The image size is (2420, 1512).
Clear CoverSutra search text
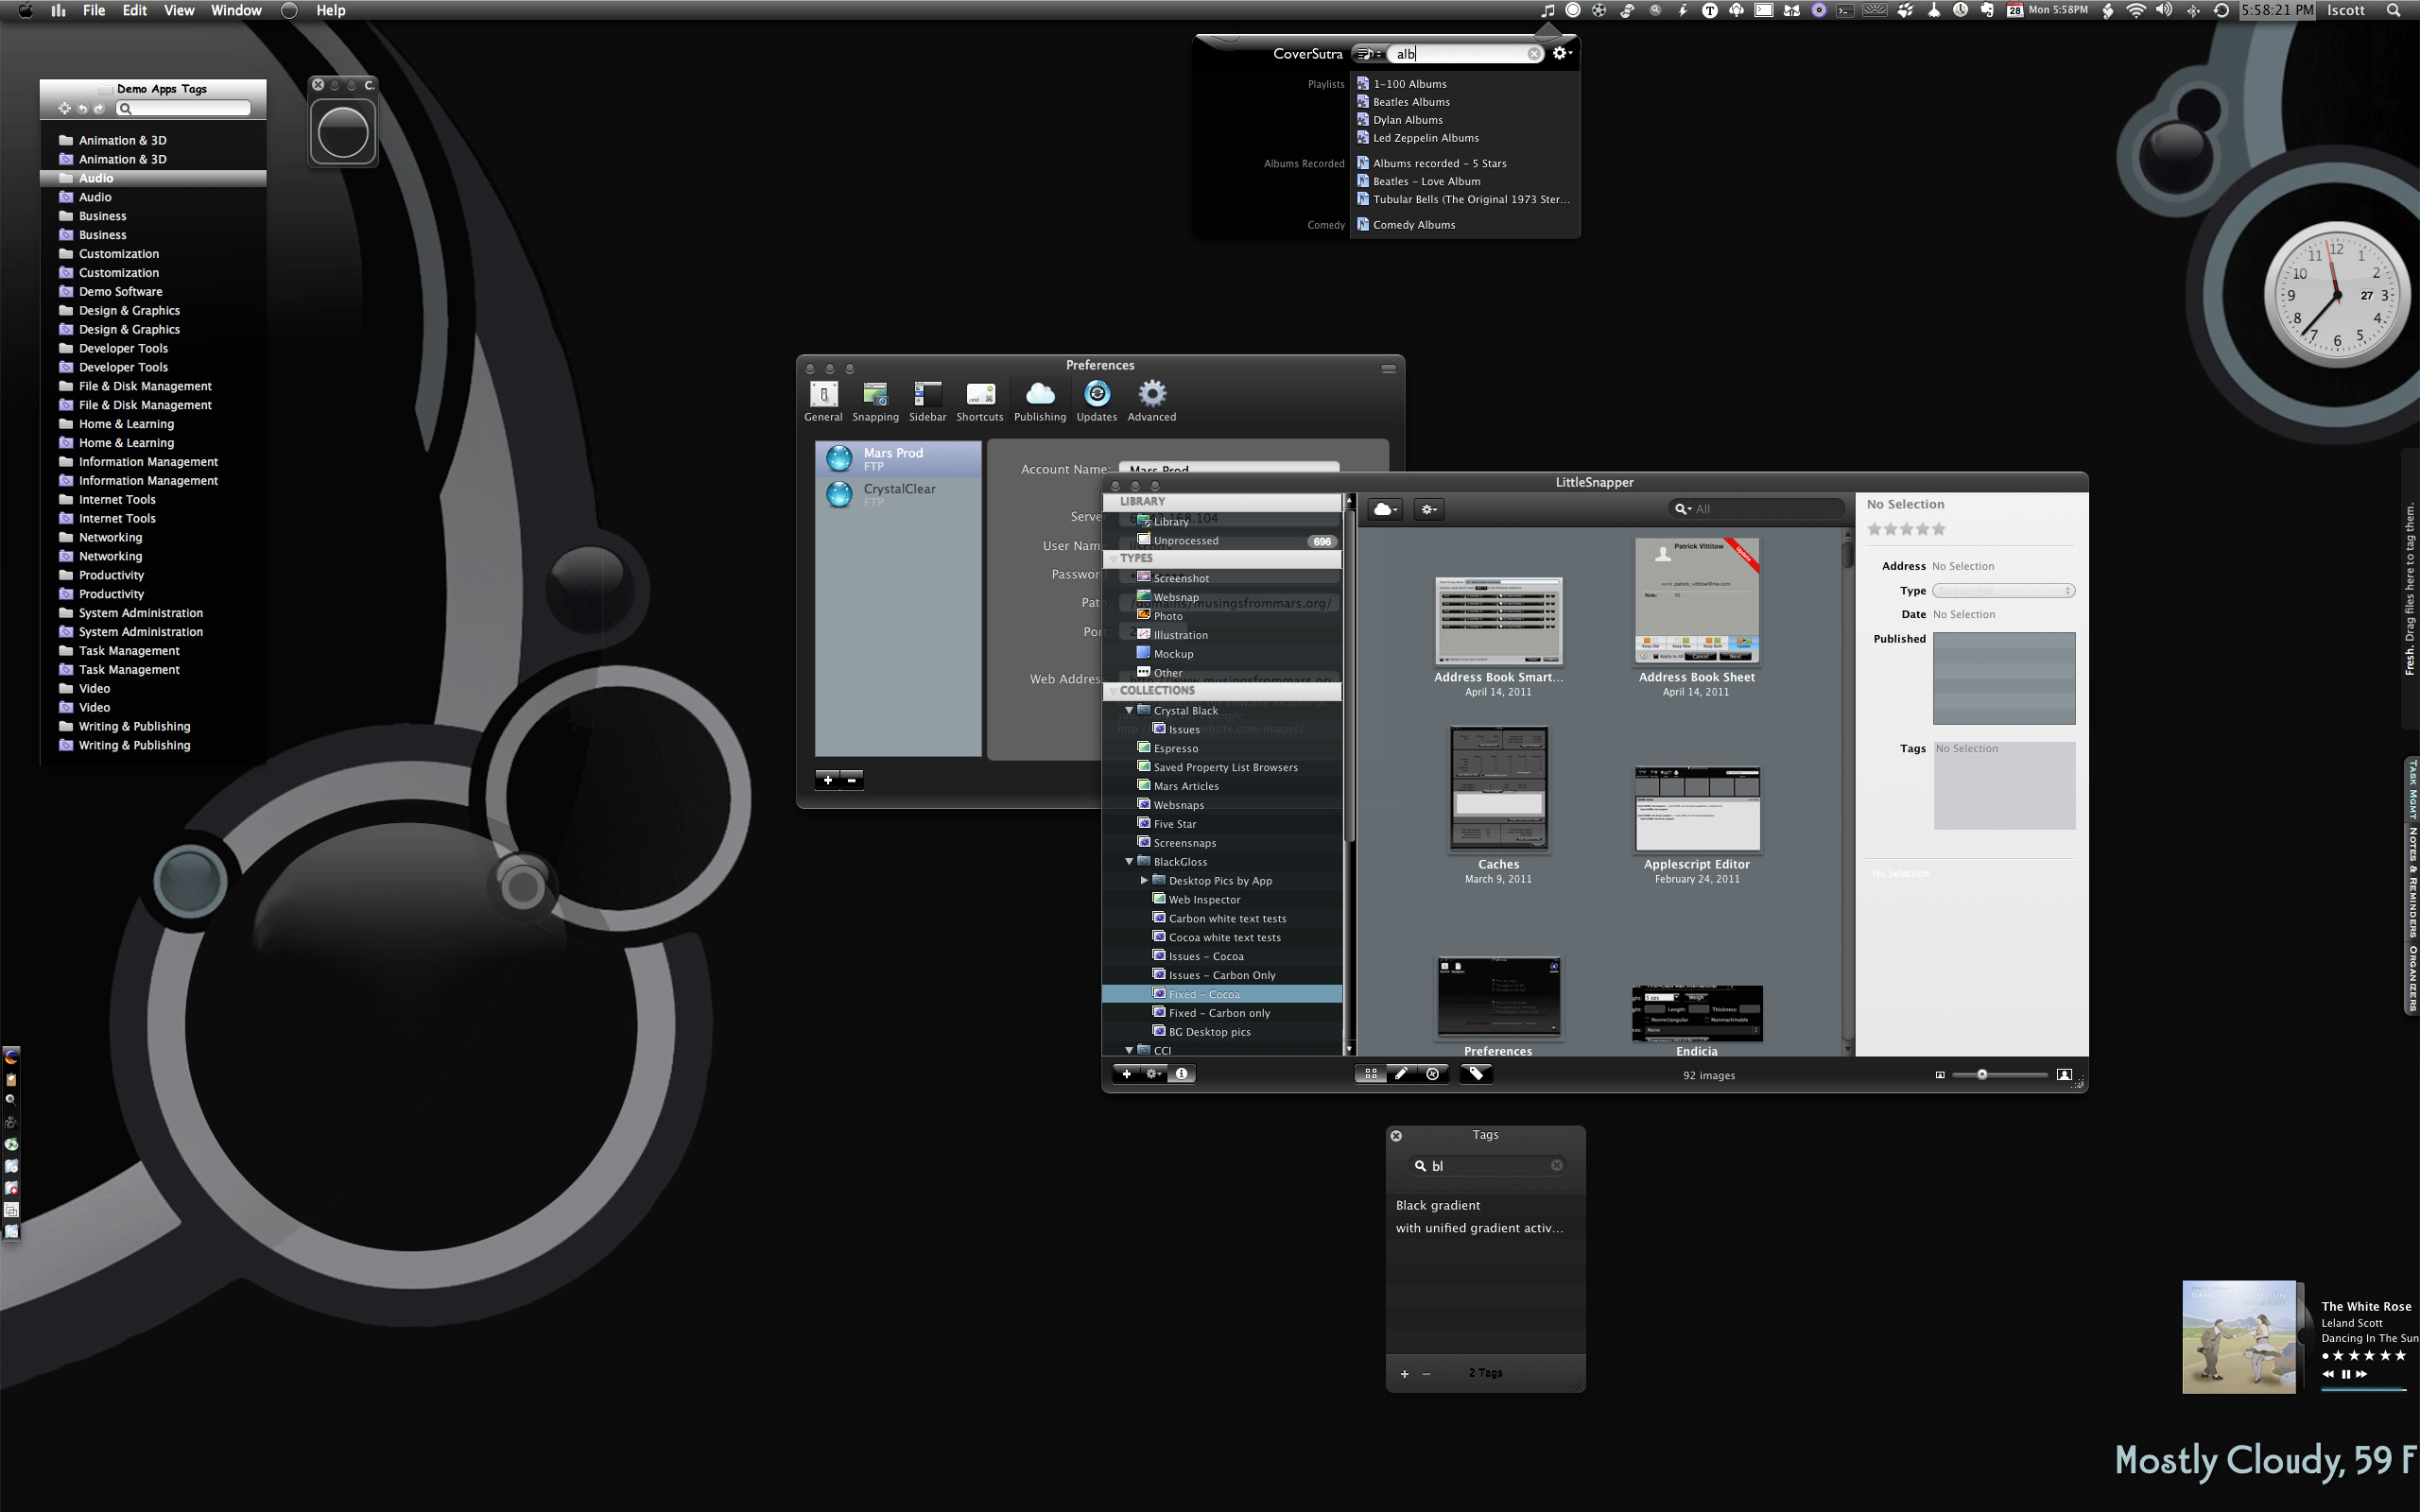click(1534, 54)
